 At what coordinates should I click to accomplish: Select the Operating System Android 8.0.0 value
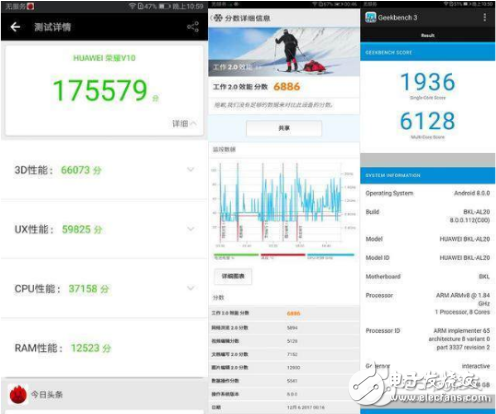point(472,193)
